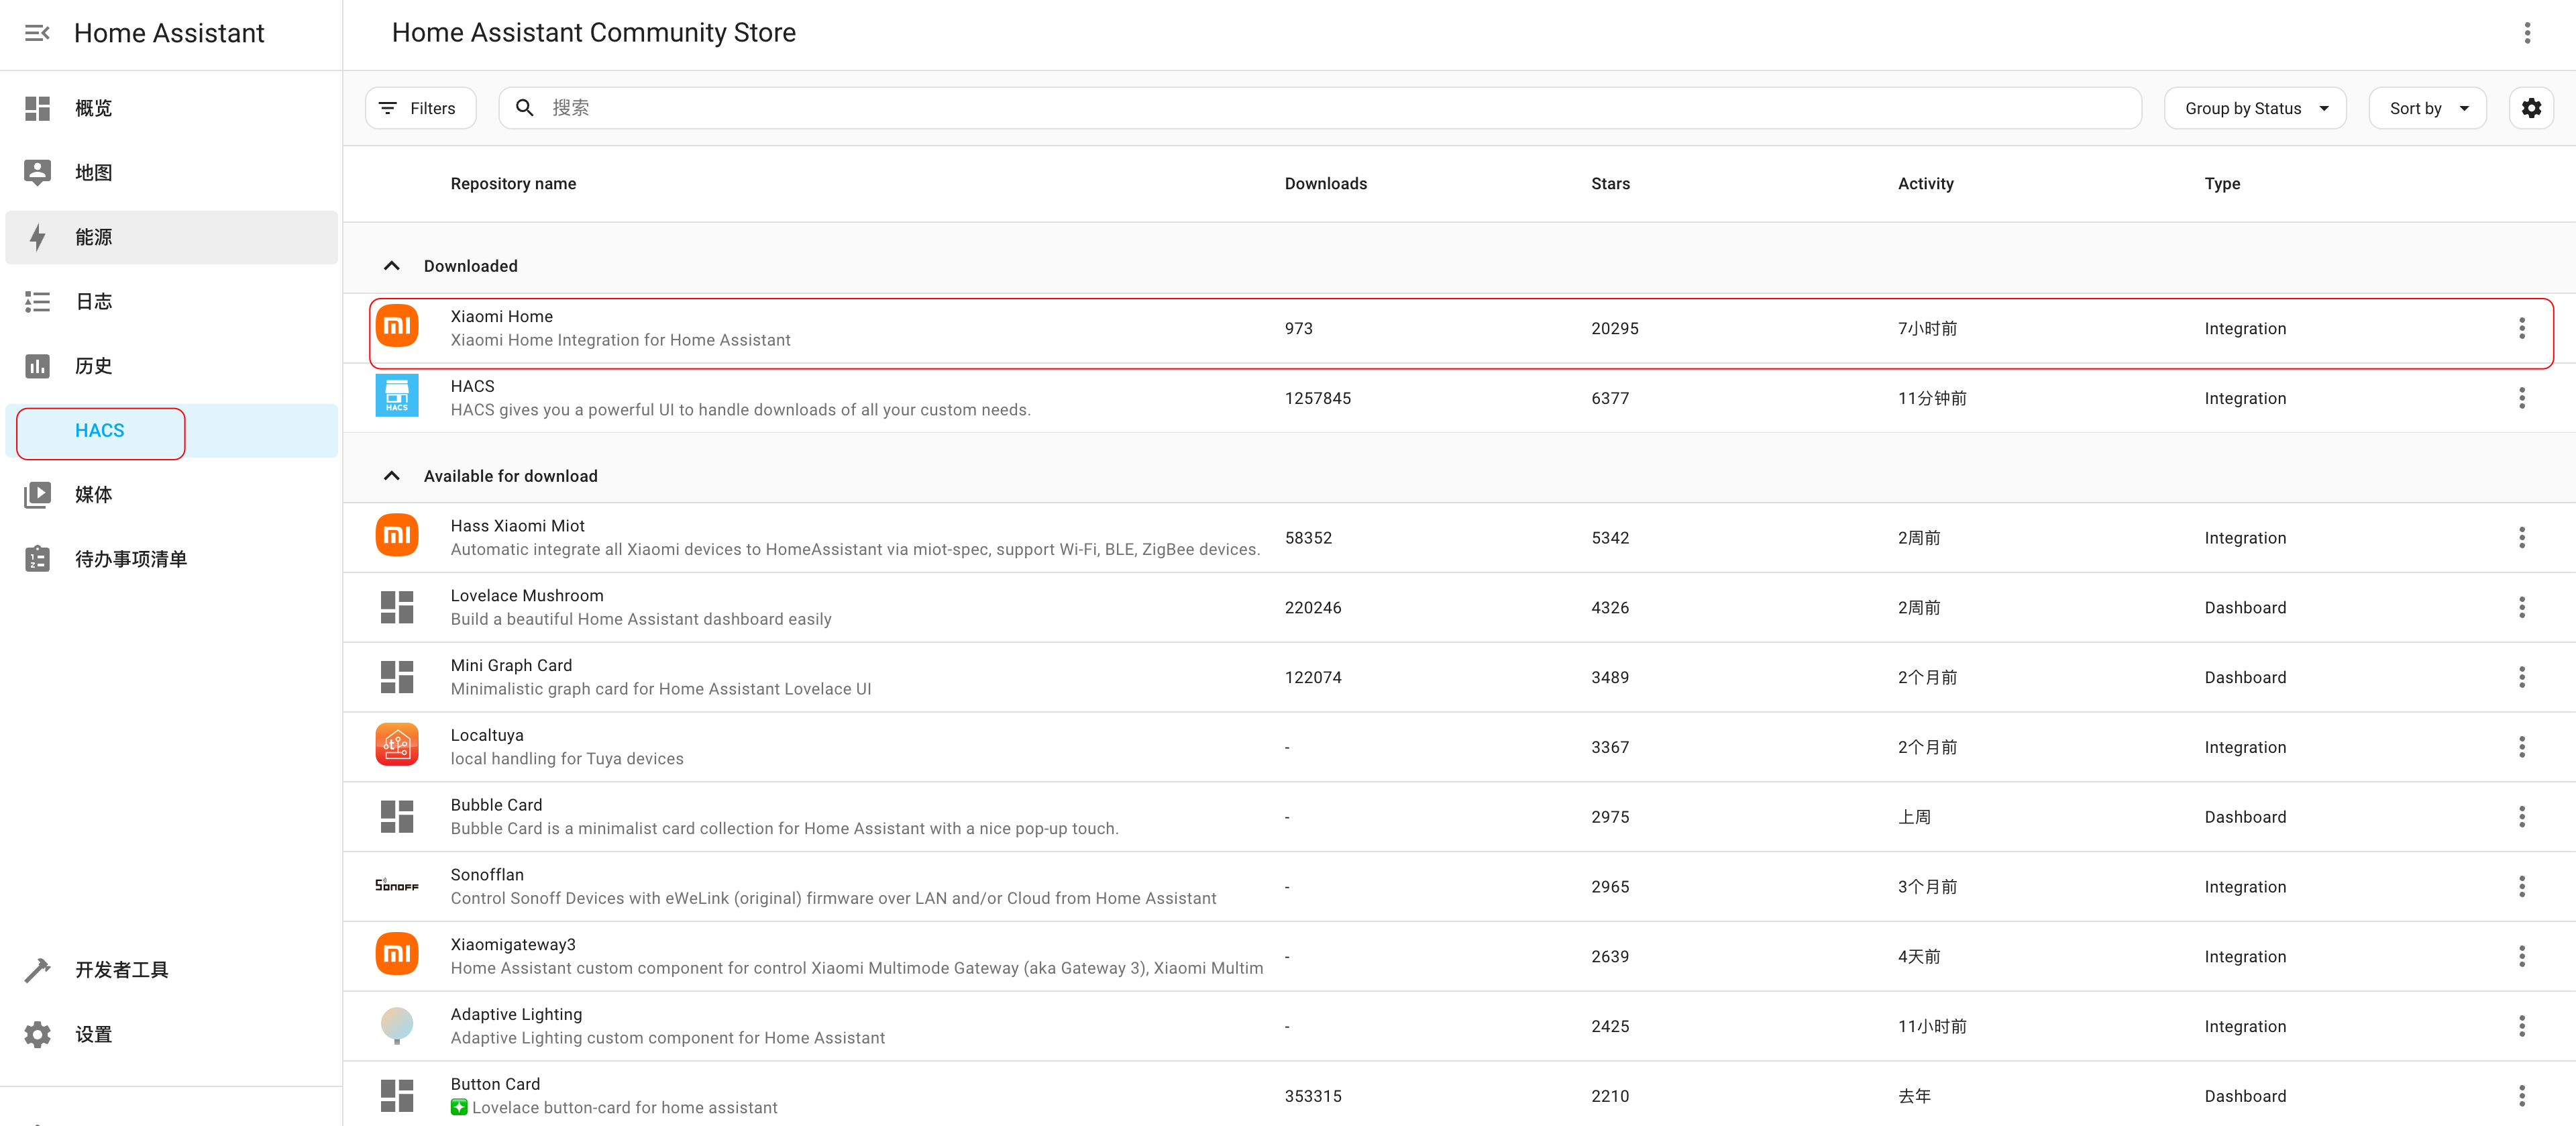This screenshot has width=2576, height=1126.
Task: Click the 1257845 downloads value for HACS
Action: [1317, 398]
